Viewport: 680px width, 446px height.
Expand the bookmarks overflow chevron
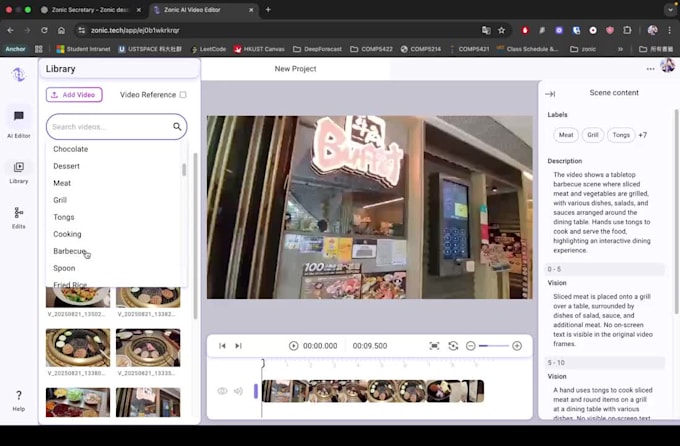[621, 49]
